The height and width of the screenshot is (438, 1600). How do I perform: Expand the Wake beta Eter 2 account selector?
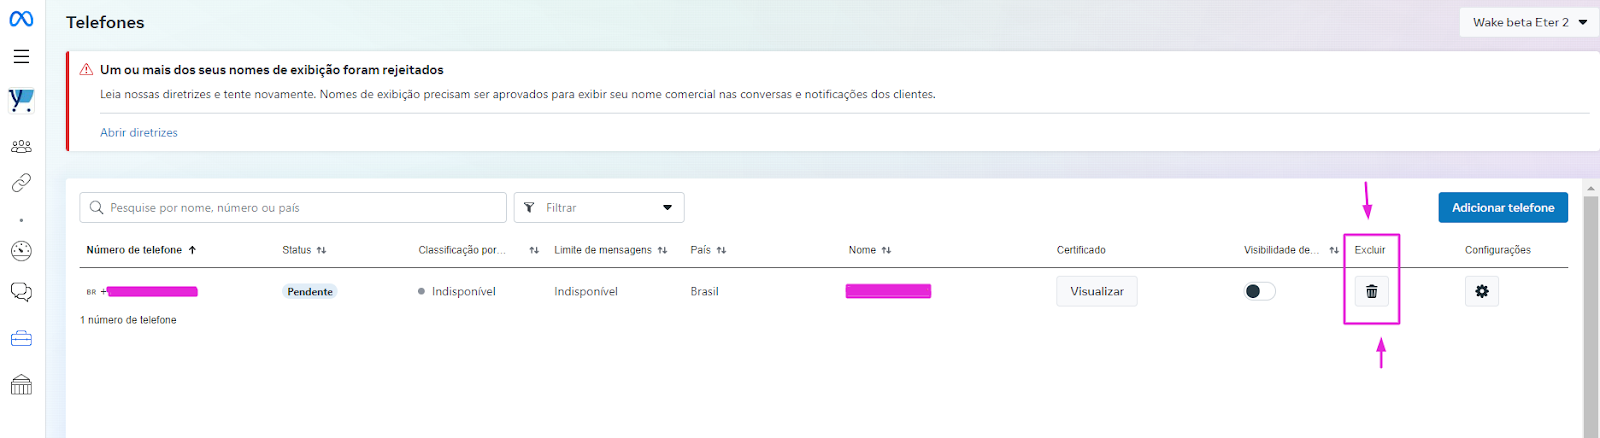click(x=1528, y=22)
